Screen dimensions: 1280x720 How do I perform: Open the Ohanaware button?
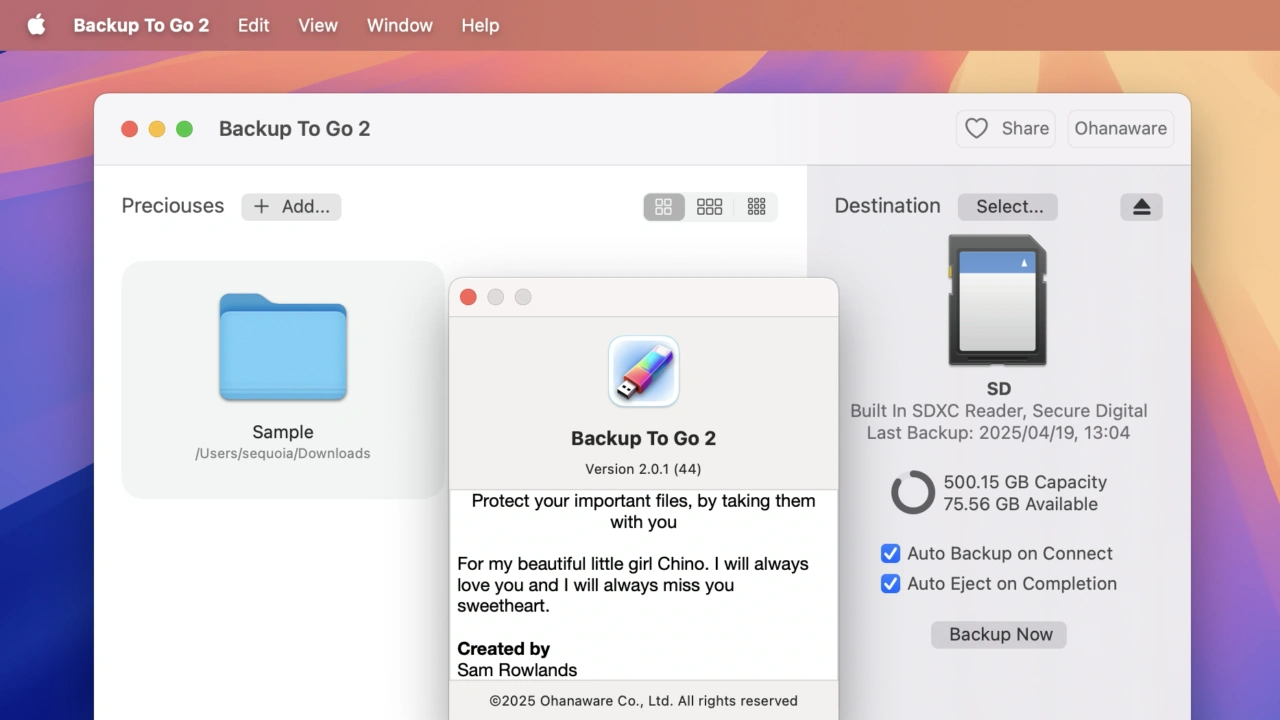click(x=1120, y=128)
